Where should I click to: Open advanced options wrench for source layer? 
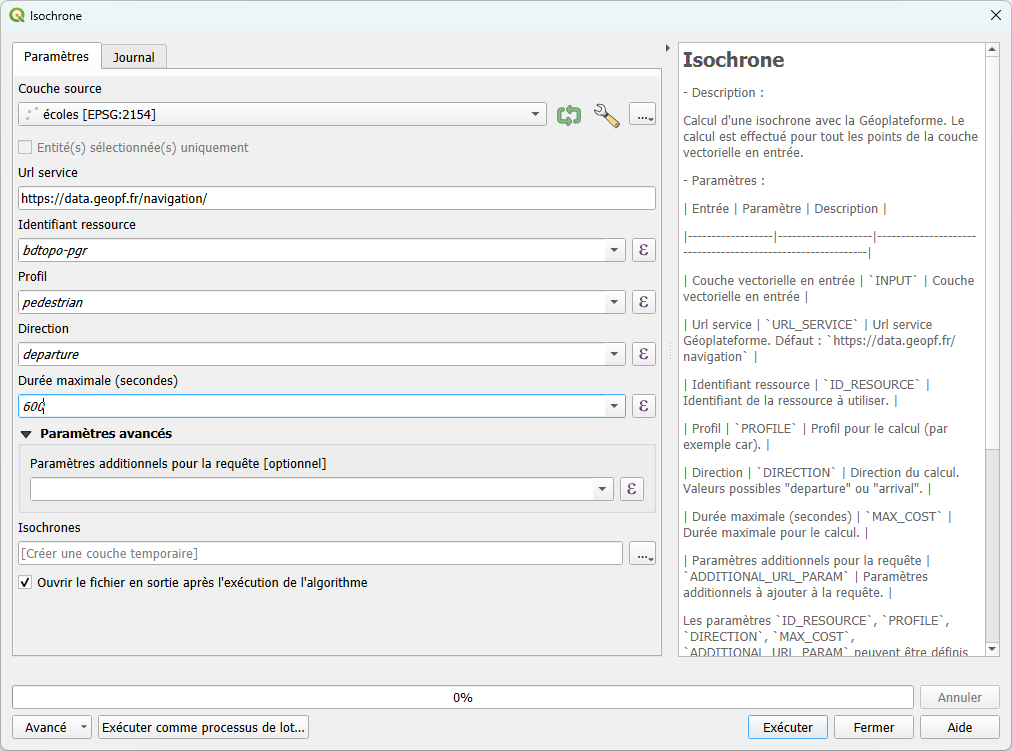tap(606, 115)
